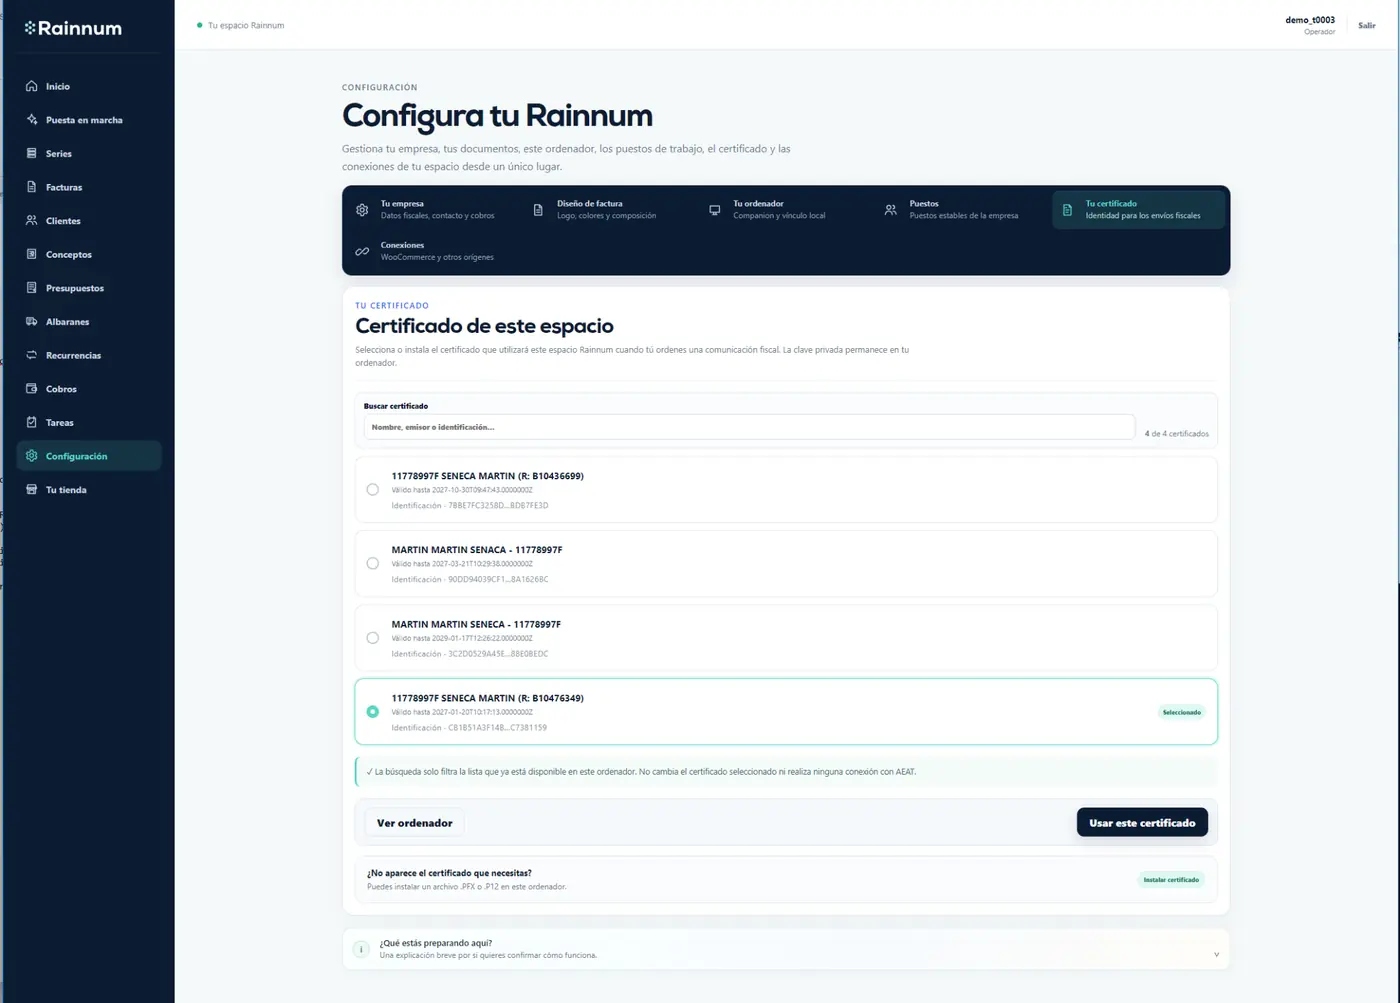Open Clientes using the people icon
The height and width of the screenshot is (1003, 1400).
tap(31, 220)
